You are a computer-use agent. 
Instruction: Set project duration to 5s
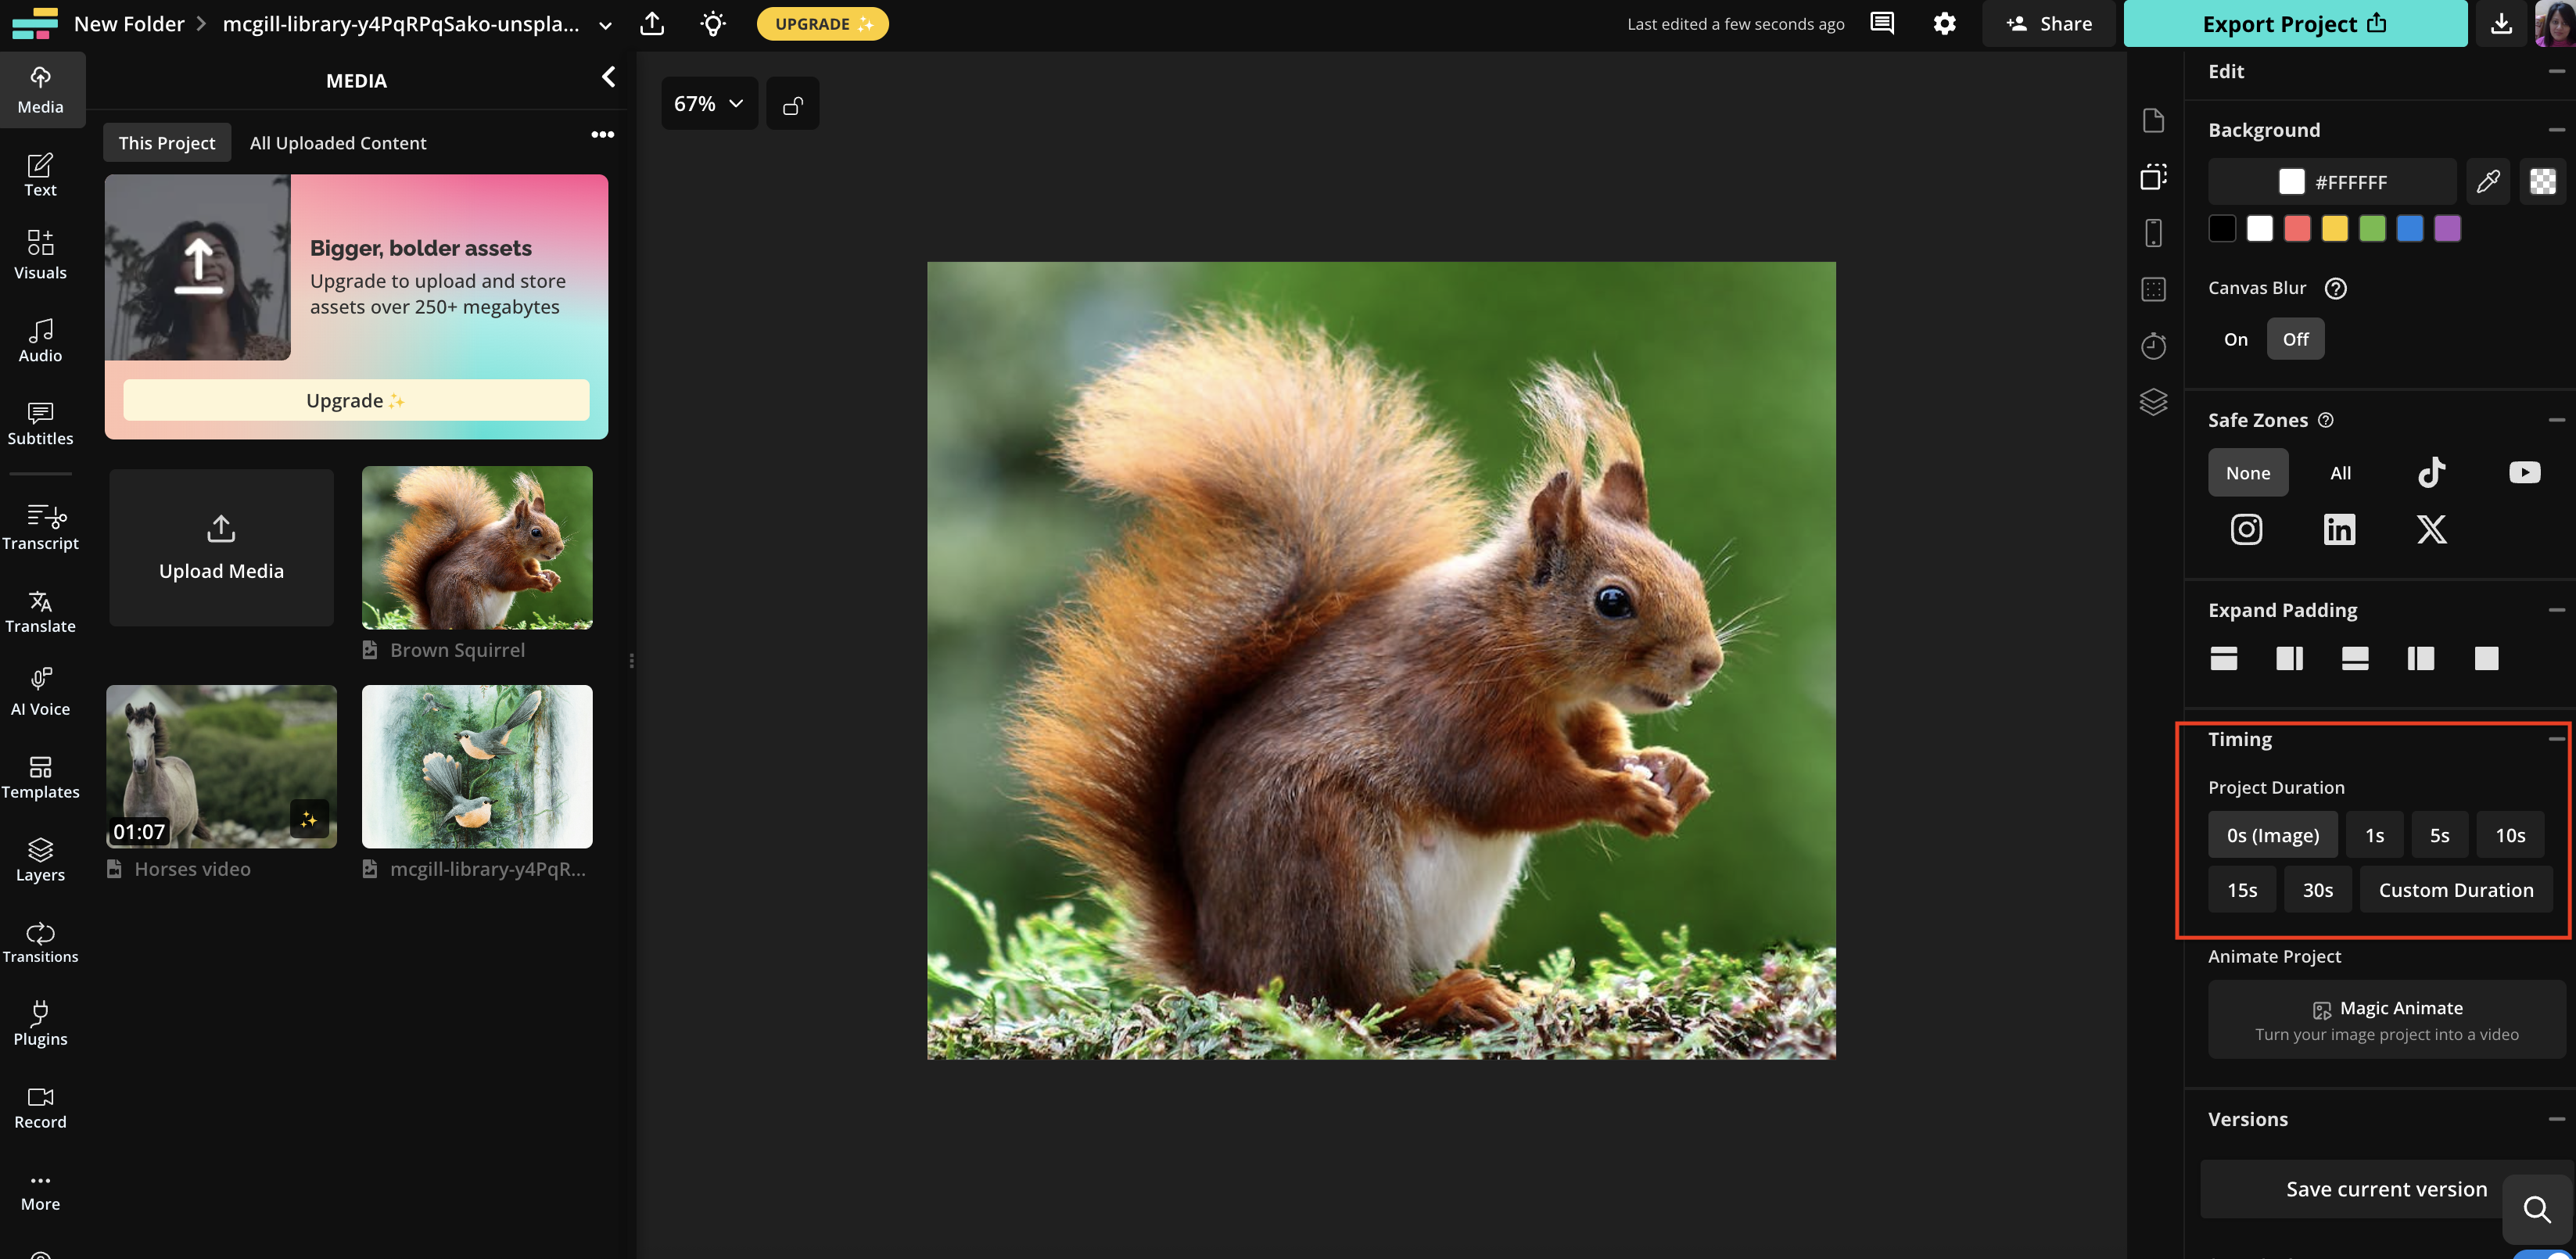click(x=2439, y=835)
